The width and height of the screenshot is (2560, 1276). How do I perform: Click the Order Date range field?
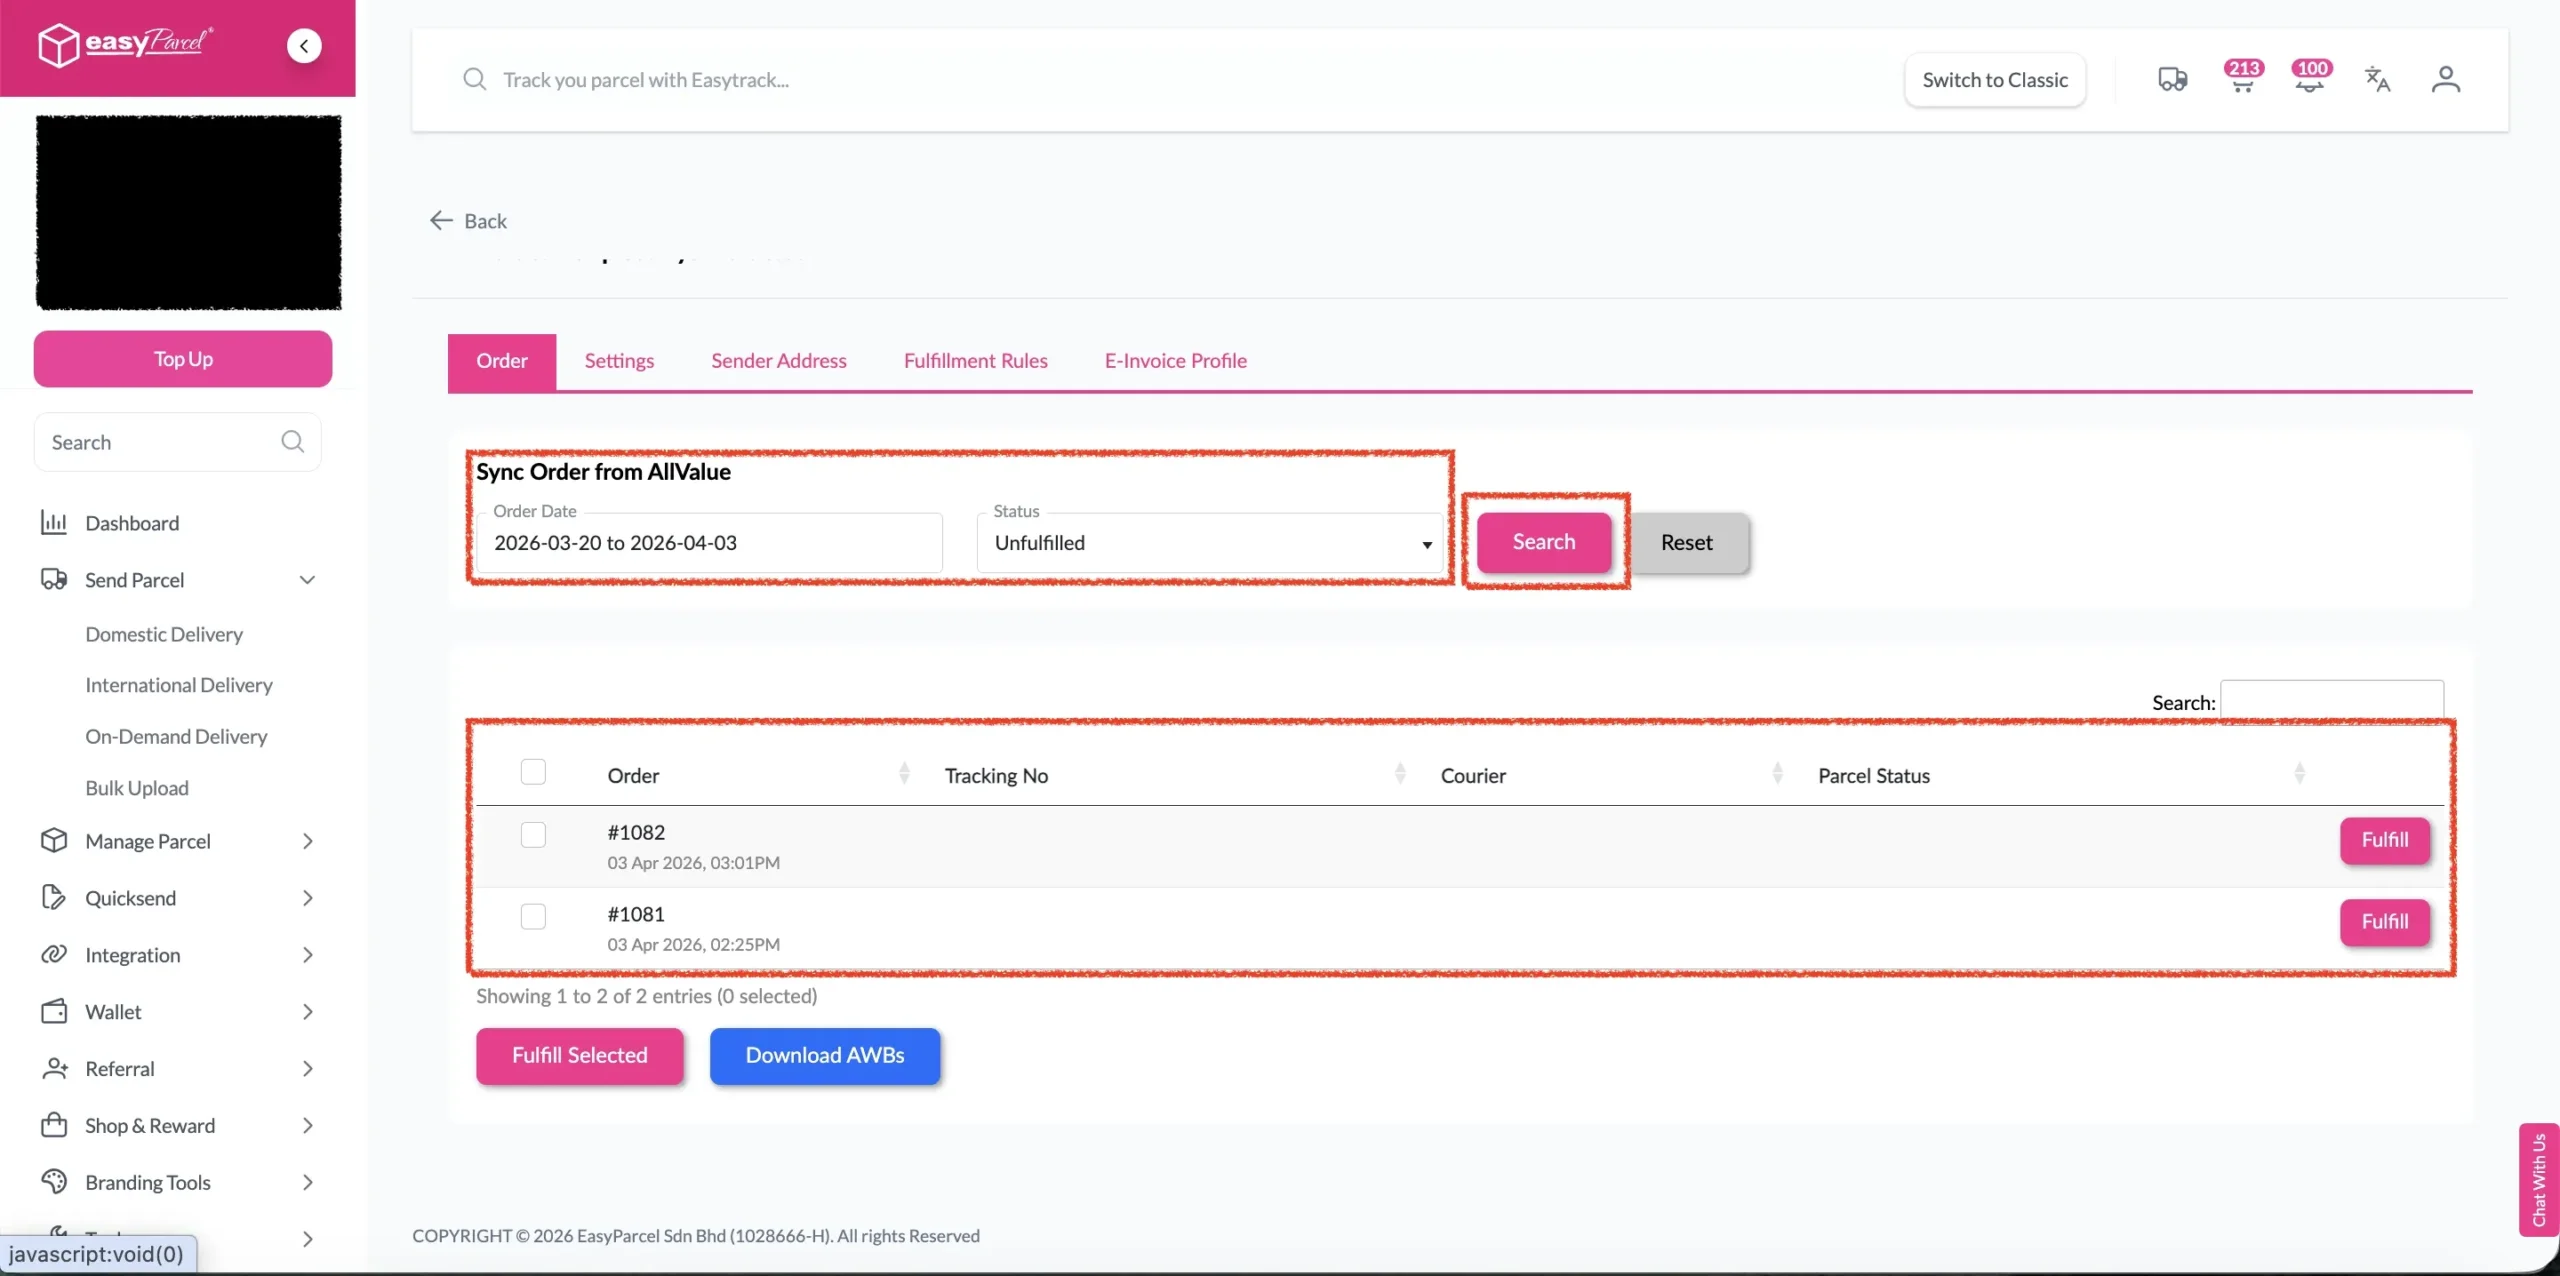[x=709, y=543]
